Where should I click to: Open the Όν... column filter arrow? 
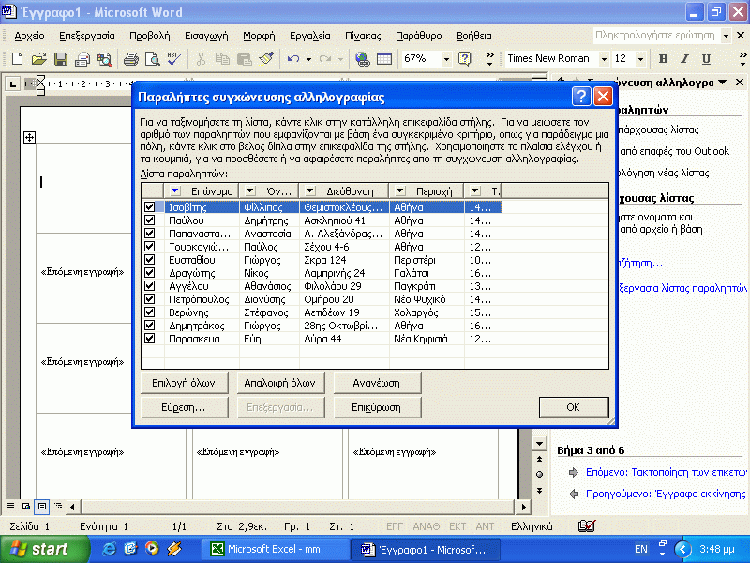click(x=250, y=191)
